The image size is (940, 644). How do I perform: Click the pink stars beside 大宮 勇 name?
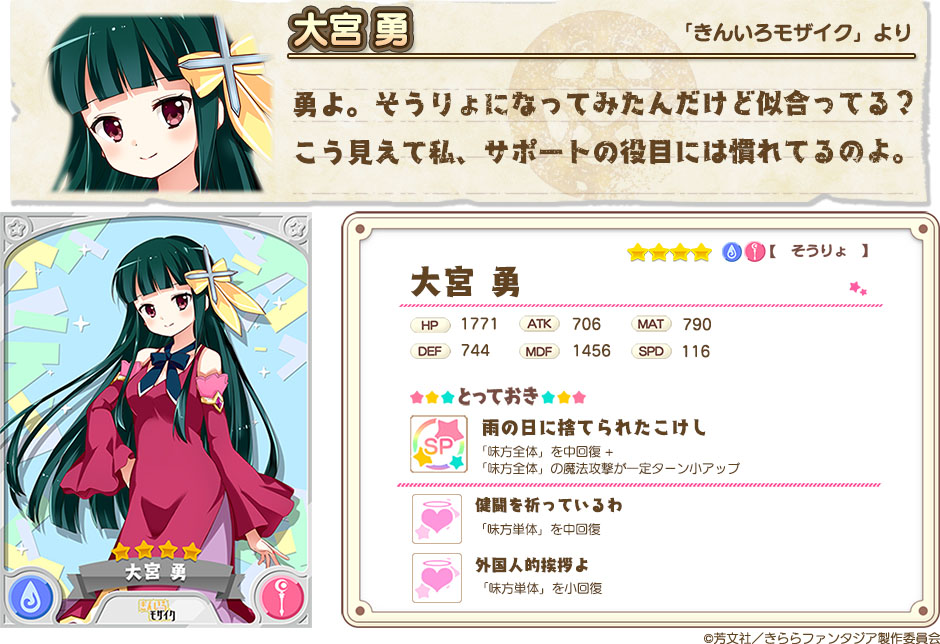tap(858, 288)
